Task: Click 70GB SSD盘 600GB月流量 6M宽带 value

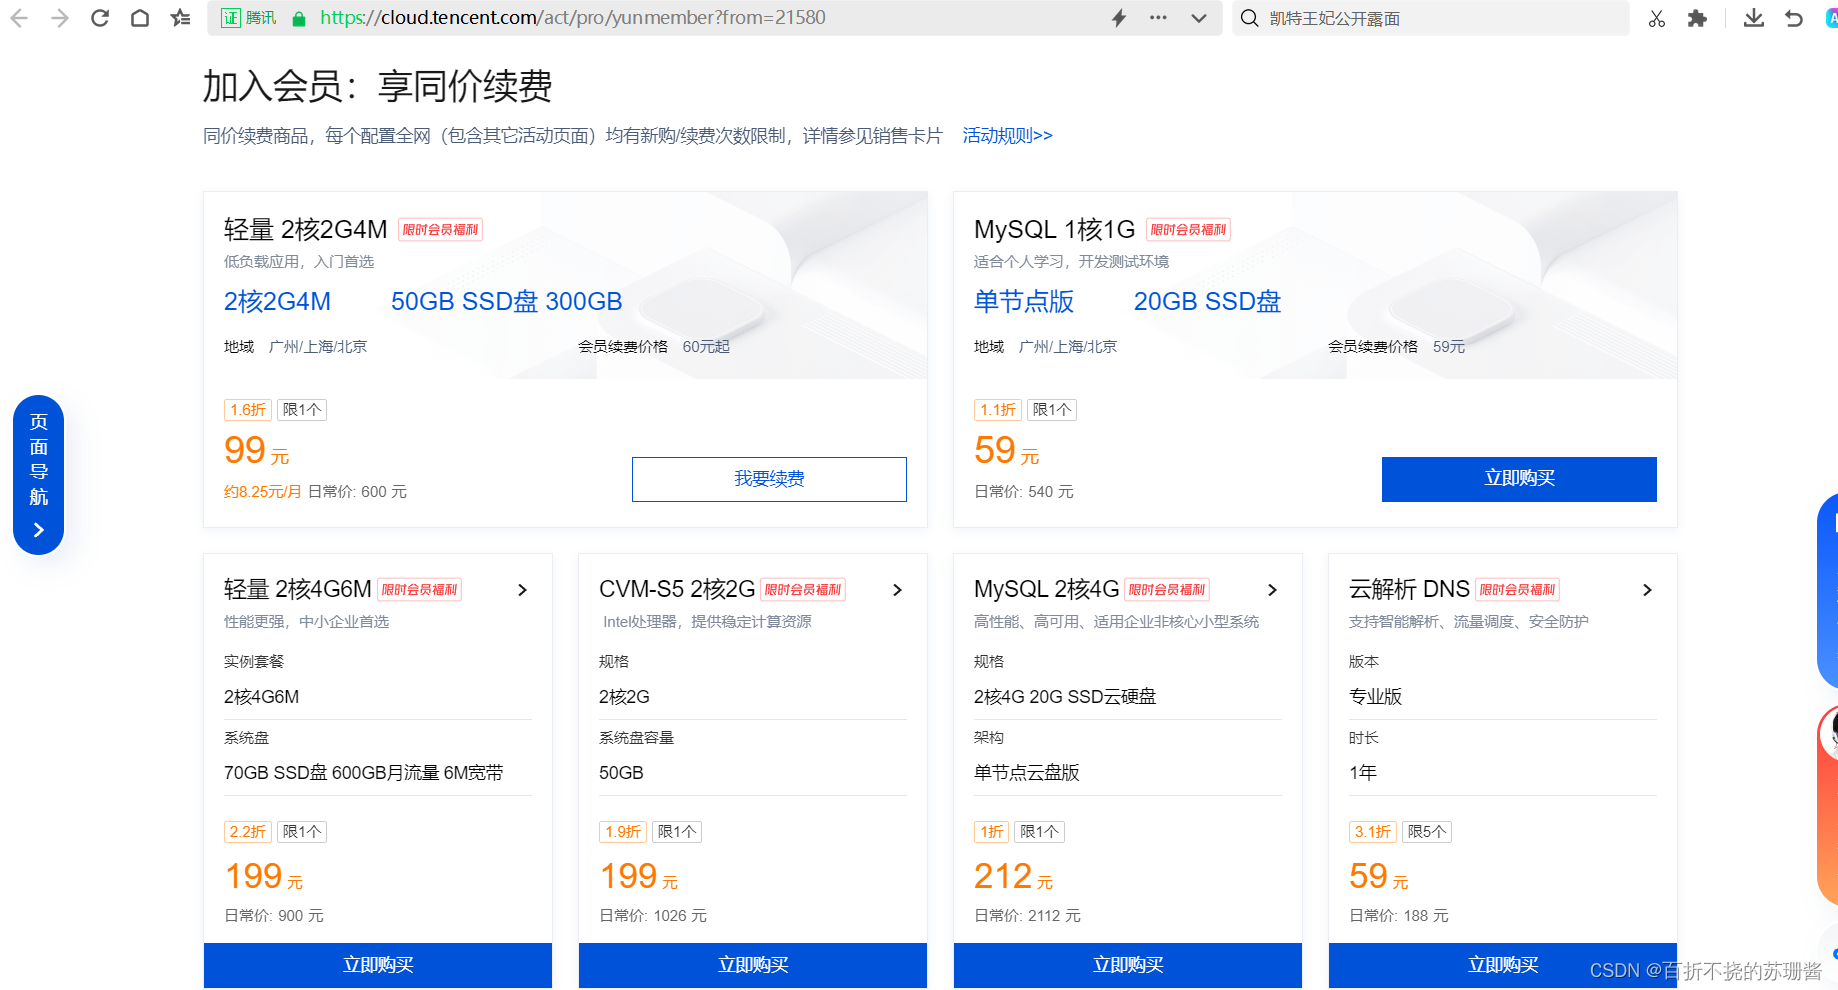Action: coord(364,773)
